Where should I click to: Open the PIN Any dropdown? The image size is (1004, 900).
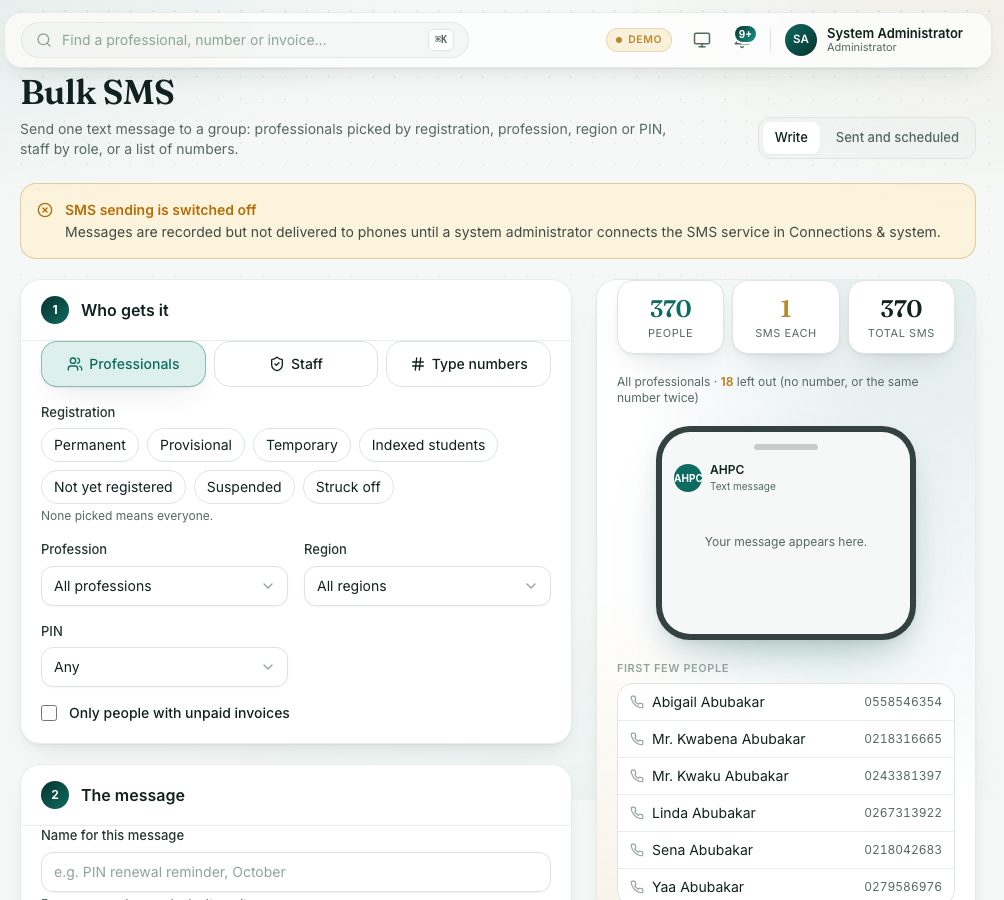click(165, 667)
